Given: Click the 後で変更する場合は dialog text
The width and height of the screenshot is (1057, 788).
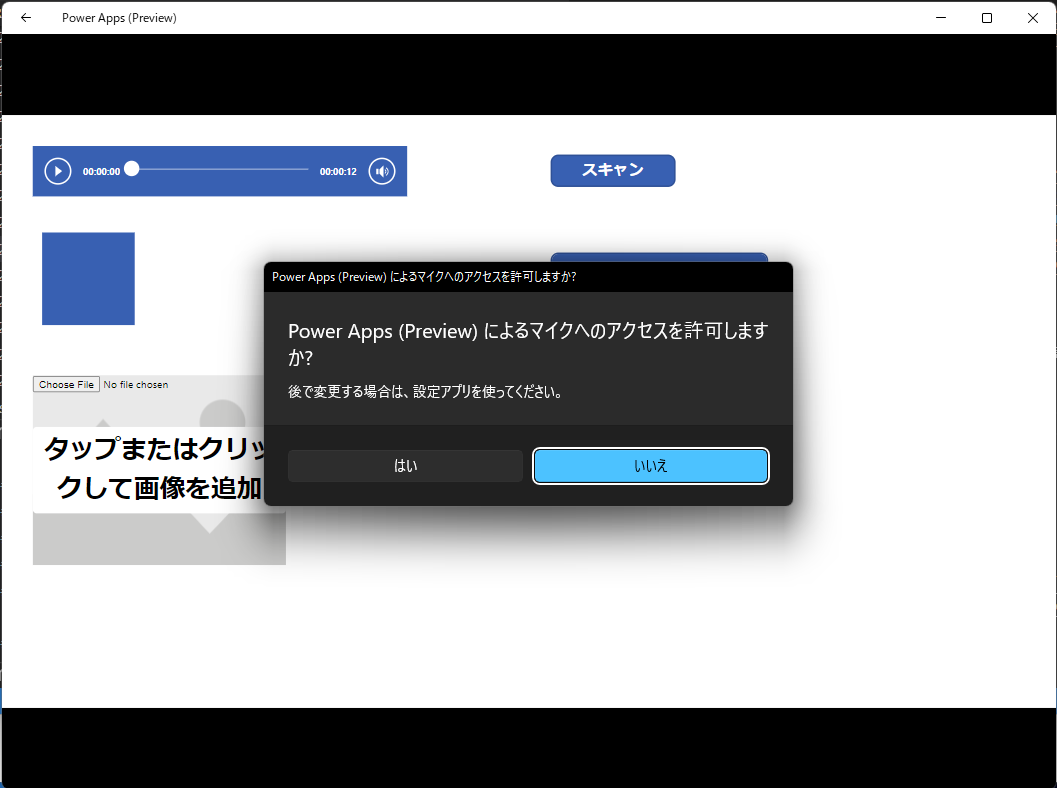Looking at the screenshot, I should pos(425,392).
